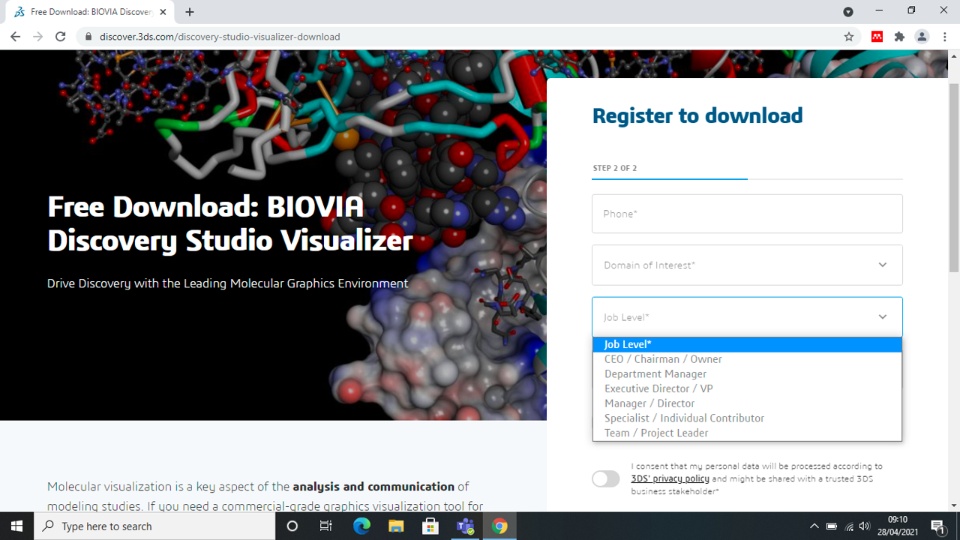The image size is (960, 540).
Task: Click the page vertical scrollbar thumb
Action: coord(954,178)
